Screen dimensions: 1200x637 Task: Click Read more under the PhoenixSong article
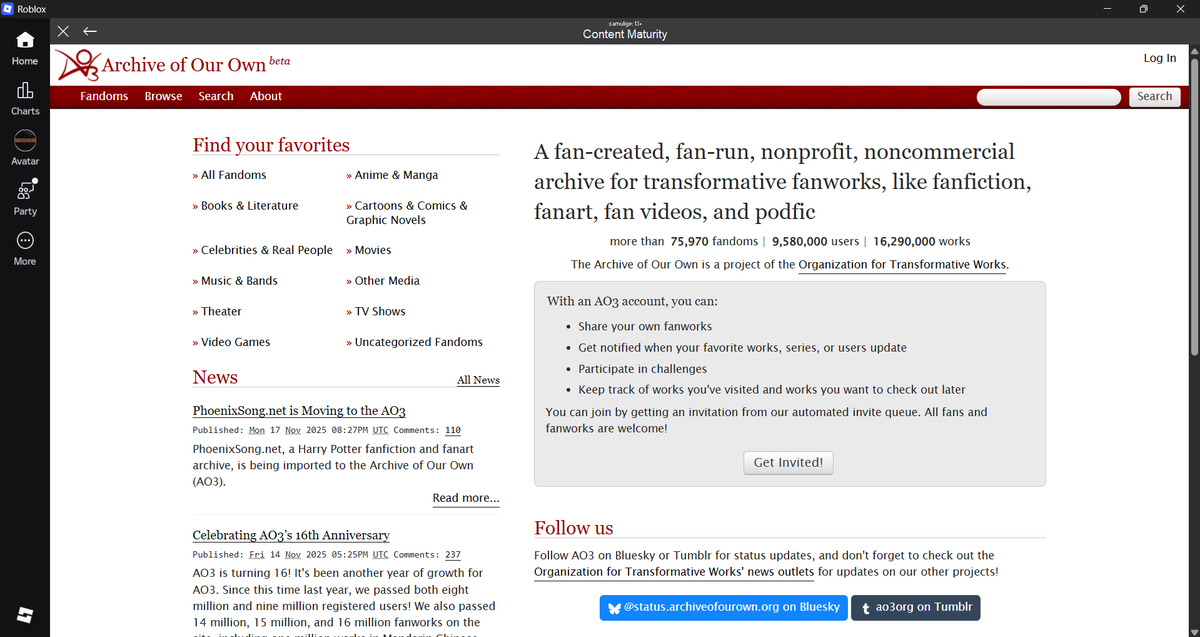[466, 498]
